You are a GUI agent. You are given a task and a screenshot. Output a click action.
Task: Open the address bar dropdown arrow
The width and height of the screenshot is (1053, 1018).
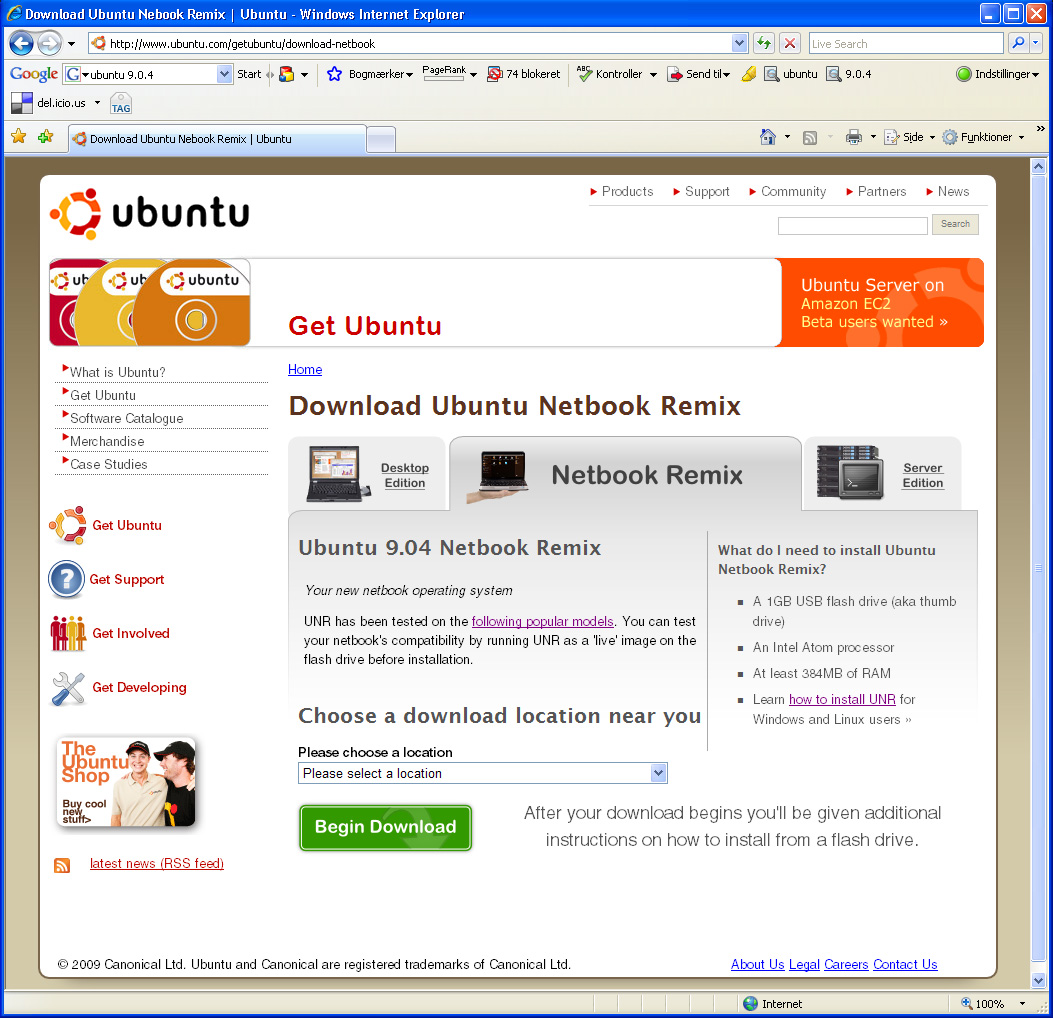(739, 44)
